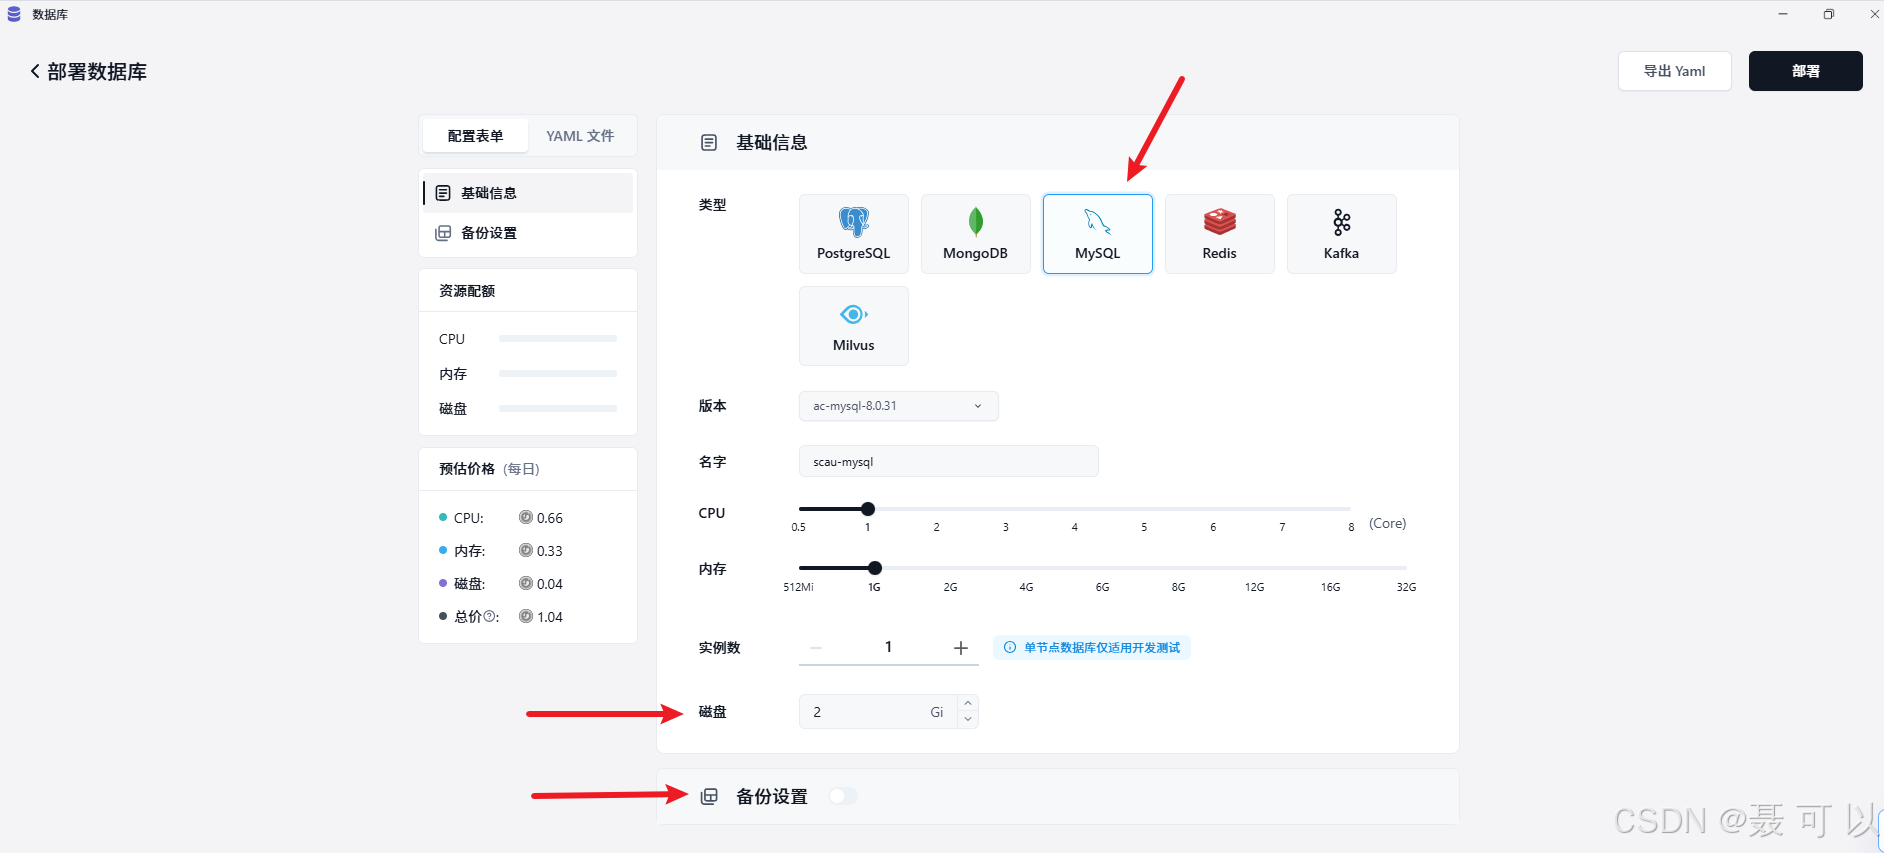The height and width of the screenshot is (853, 1884).
Task: Click the 磁盘 quota progress bar
Action: point(558,409)
